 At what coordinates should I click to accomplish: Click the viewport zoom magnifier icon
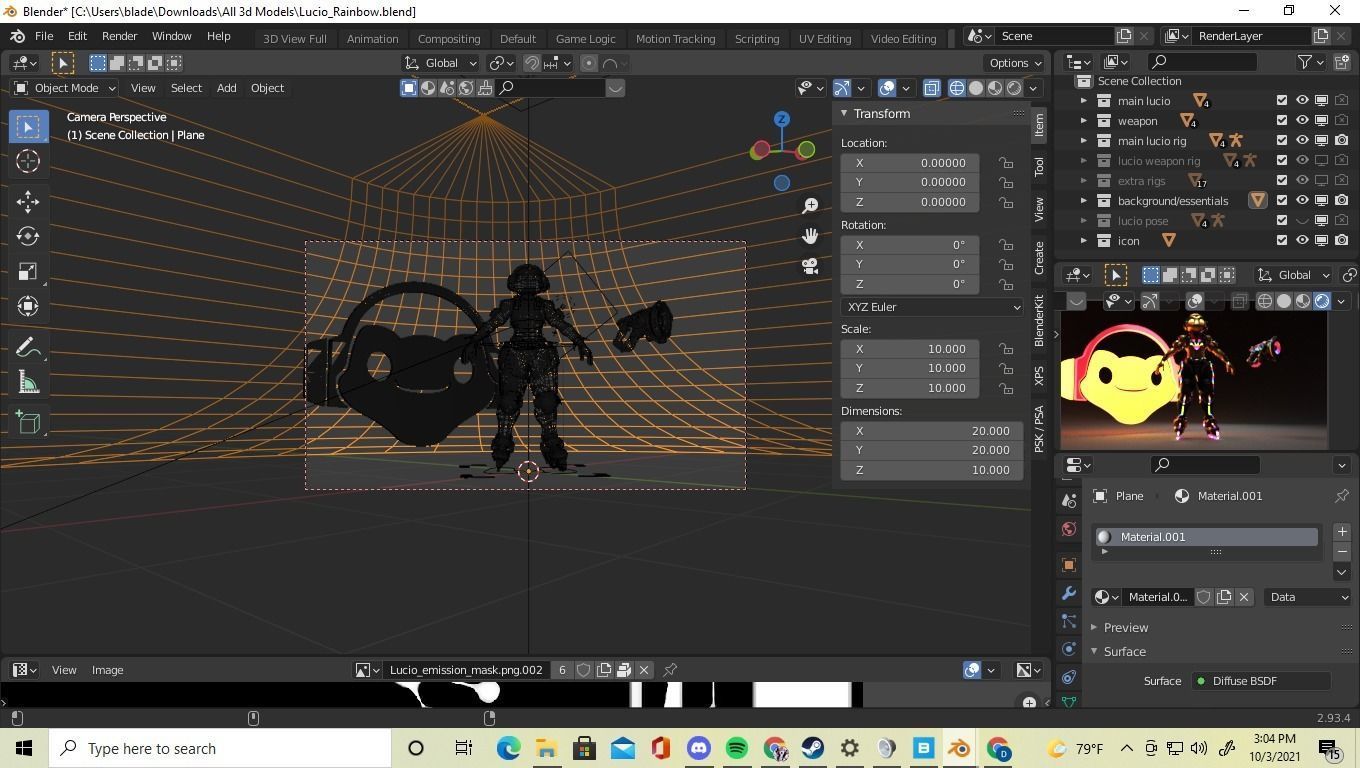coord(810,205)
